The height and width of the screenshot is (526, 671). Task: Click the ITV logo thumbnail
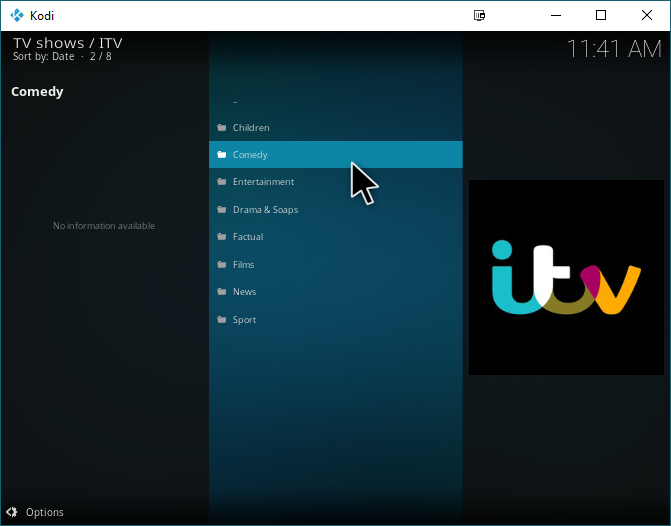coord(566,277)
